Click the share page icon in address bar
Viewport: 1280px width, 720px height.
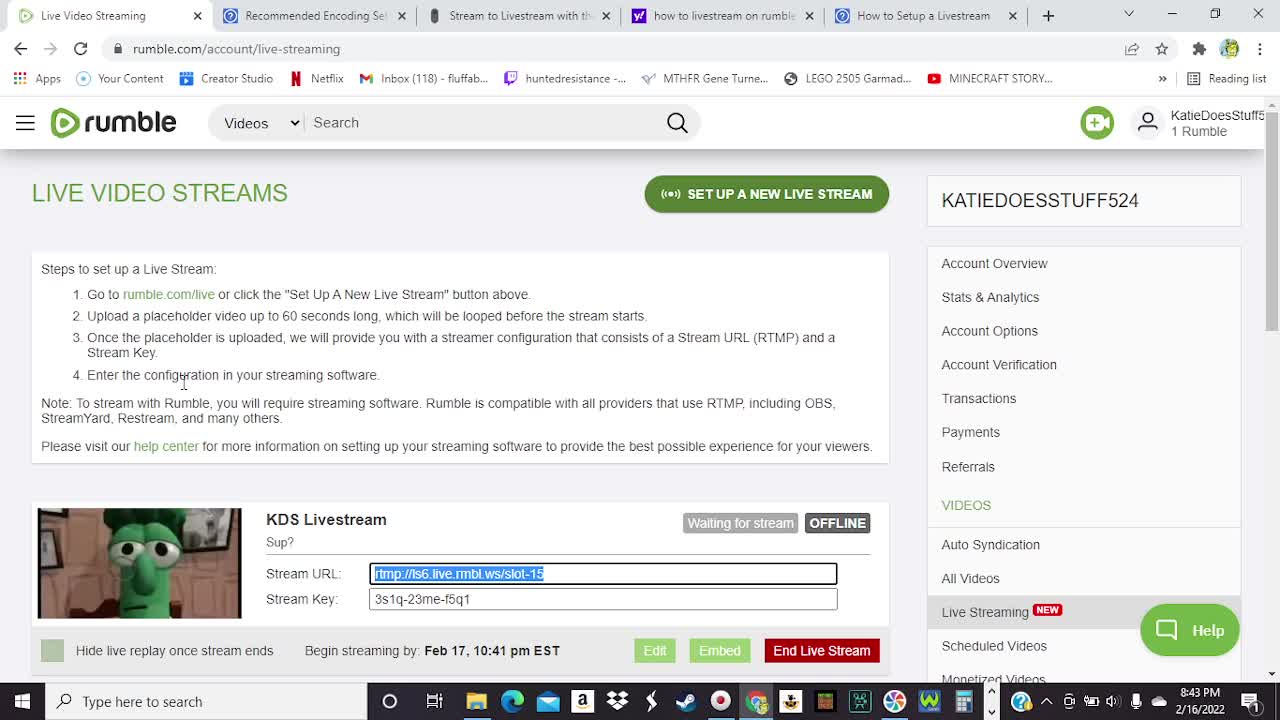(x=1132, y=49)
